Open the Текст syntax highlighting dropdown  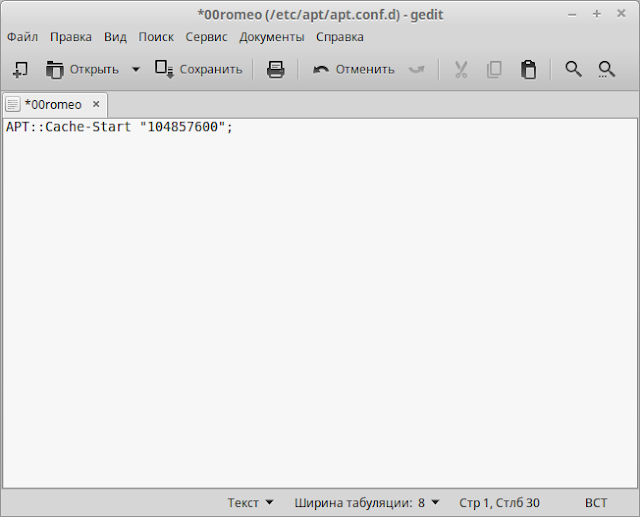(250, 503)
